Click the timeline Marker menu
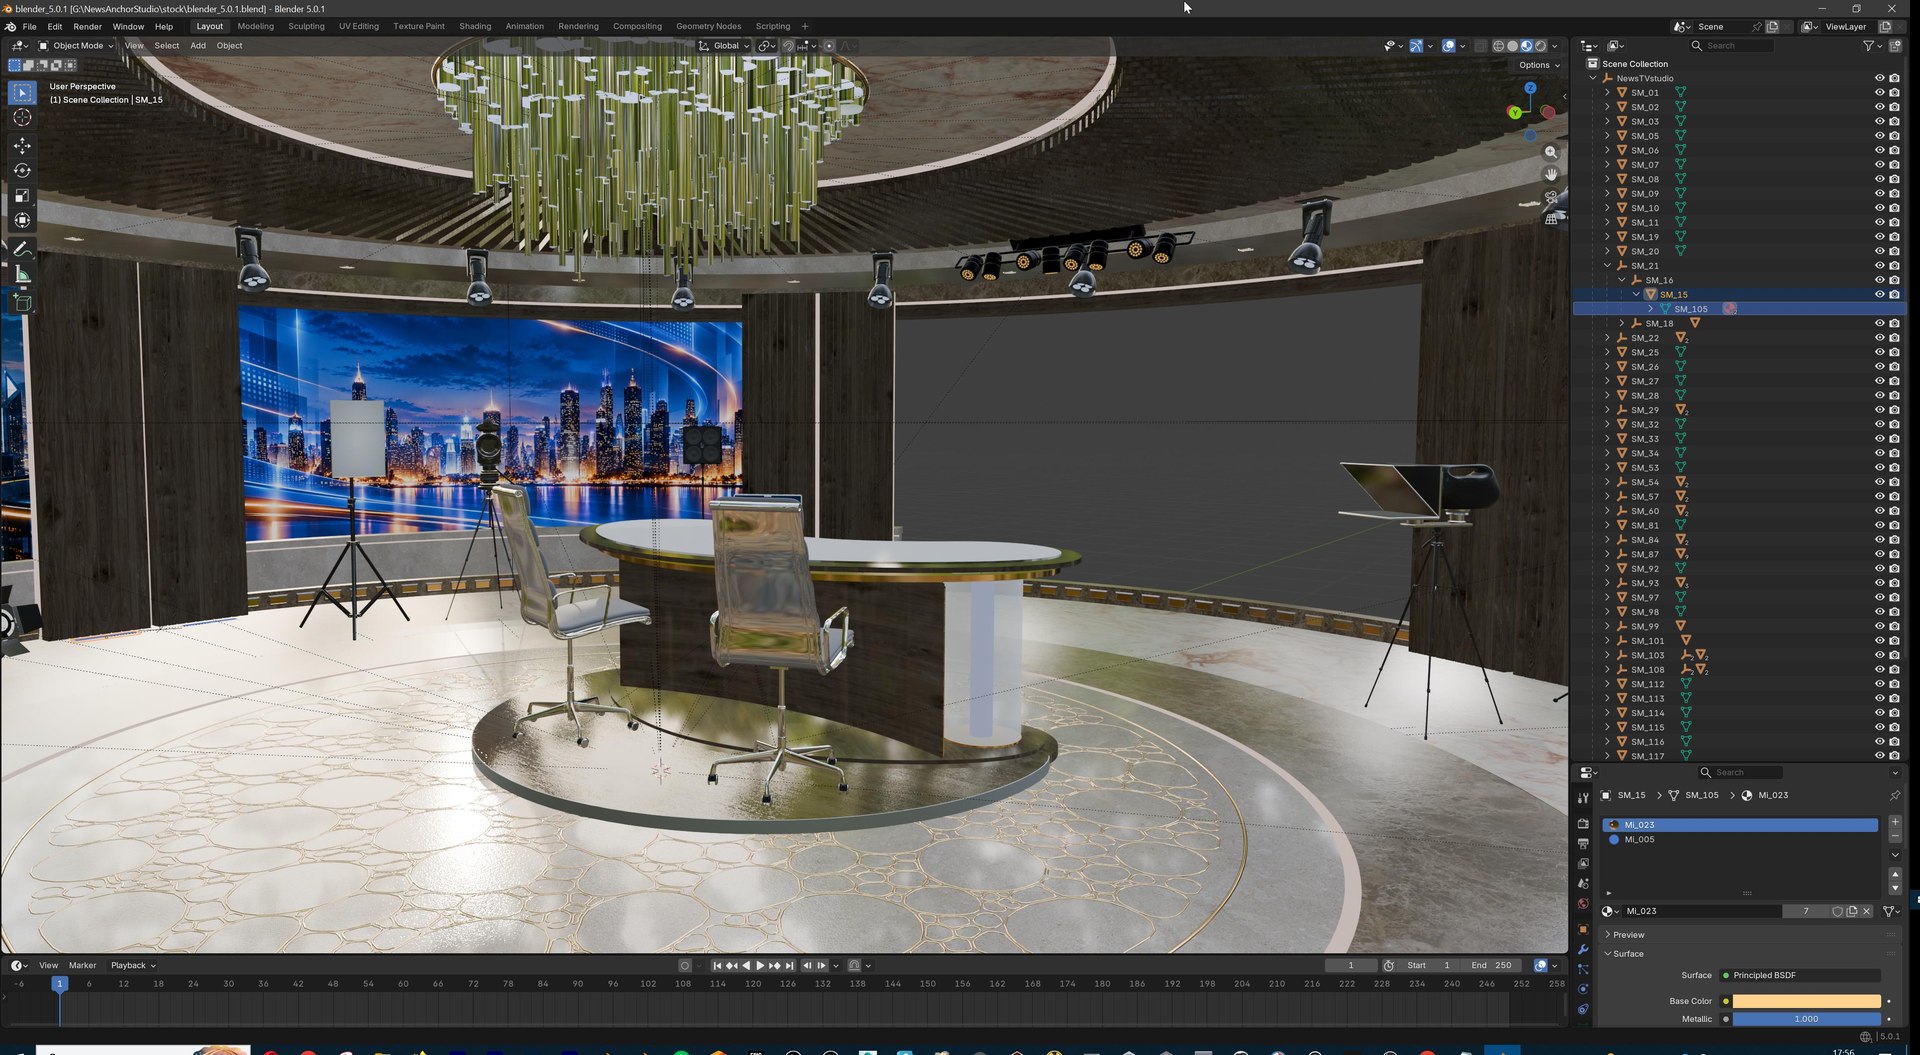 tap(82, 966)
